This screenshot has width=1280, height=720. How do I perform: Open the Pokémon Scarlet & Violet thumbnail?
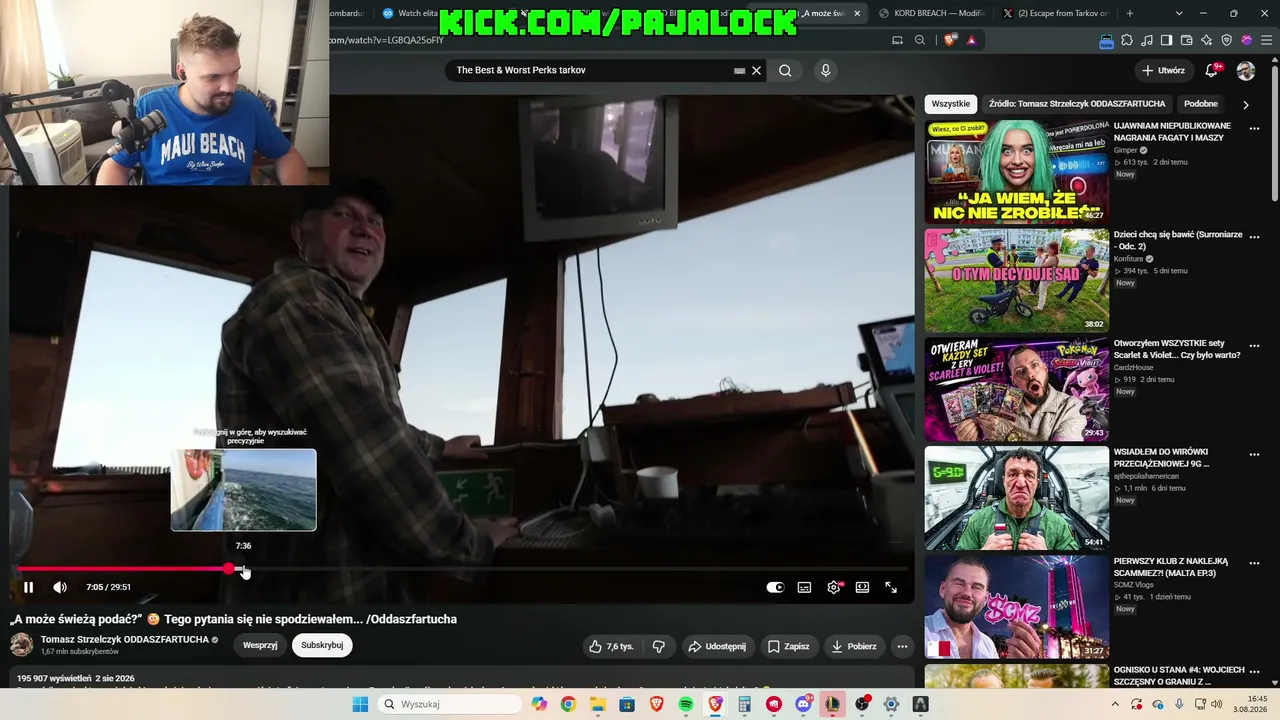[1016, 389]
